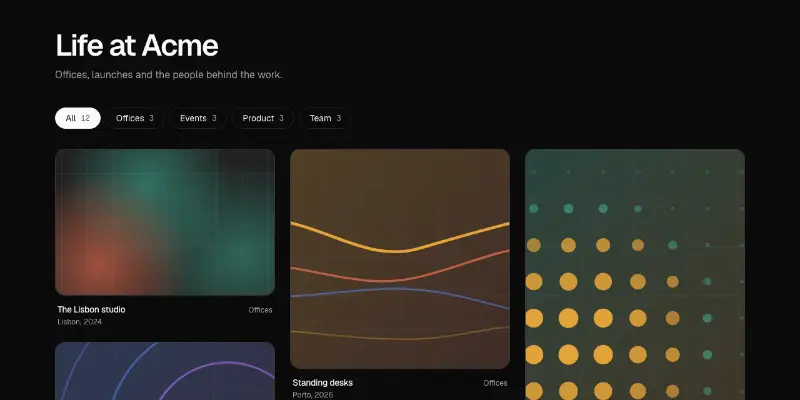Click the Offices, launches subtitle text

coord(169,74)
